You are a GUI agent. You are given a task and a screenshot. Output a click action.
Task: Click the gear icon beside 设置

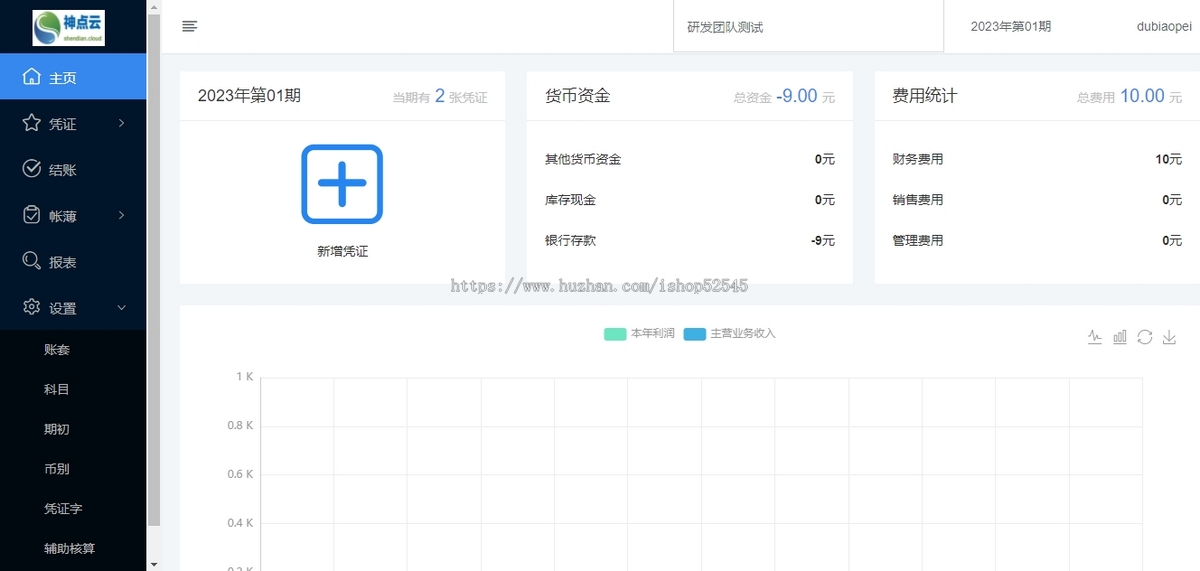click(32, 307)
